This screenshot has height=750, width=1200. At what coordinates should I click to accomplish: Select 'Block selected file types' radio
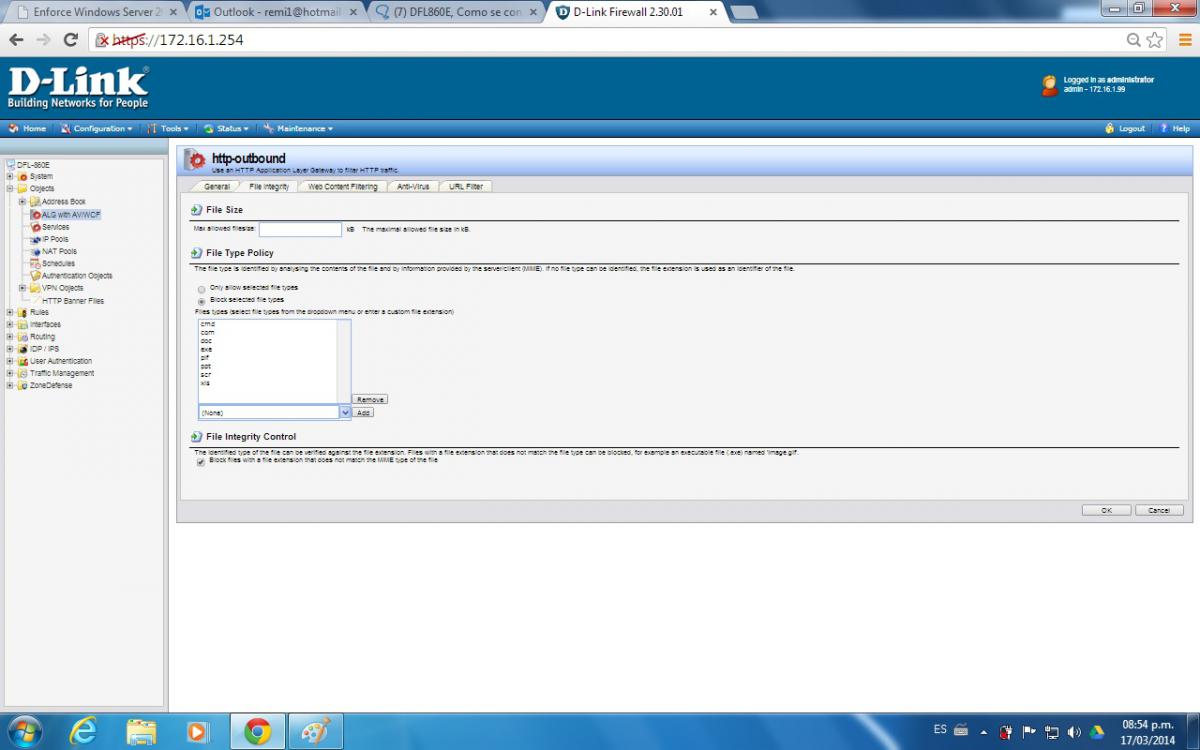click(202, 300)
